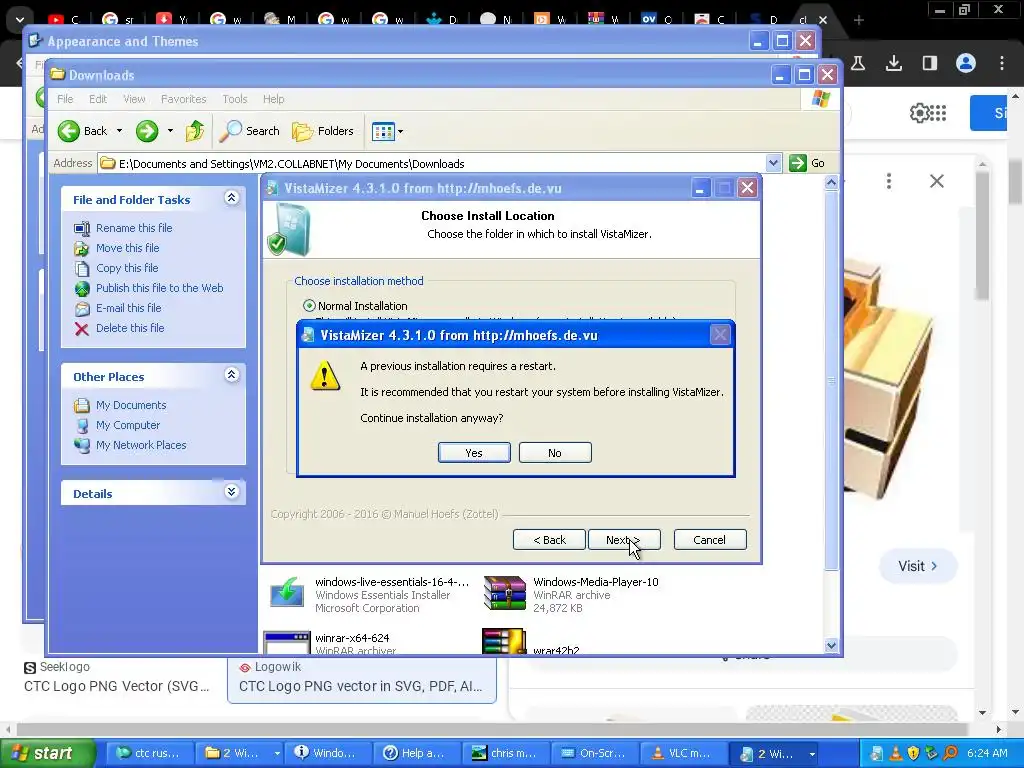Toggle the Folders pane button
Image resolution: width=1024 pixels, height=768 pixels.
[323, 131]
